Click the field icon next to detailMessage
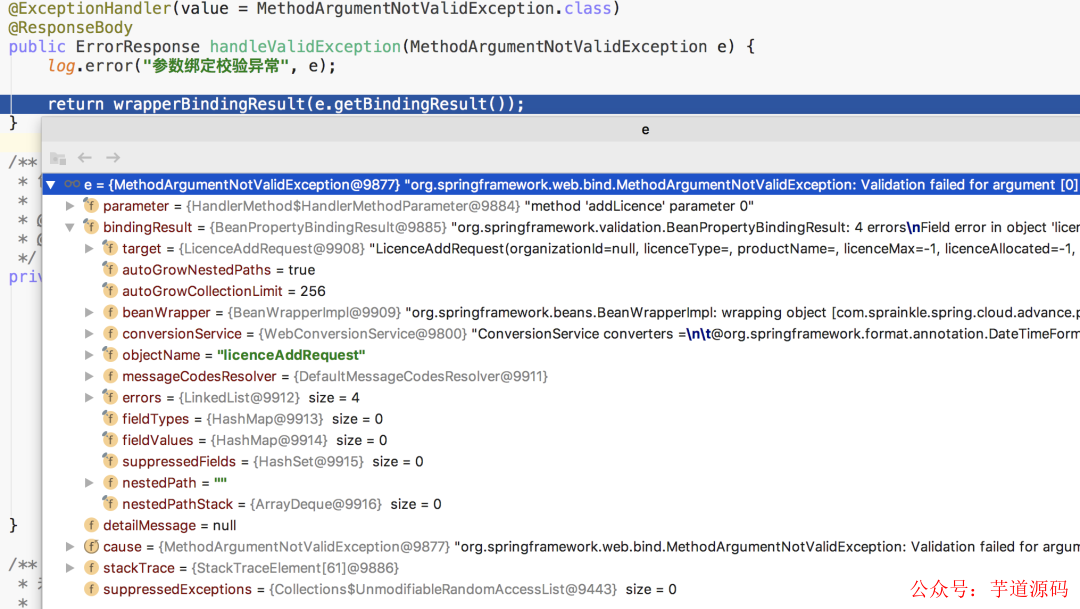 pos(91,525)
